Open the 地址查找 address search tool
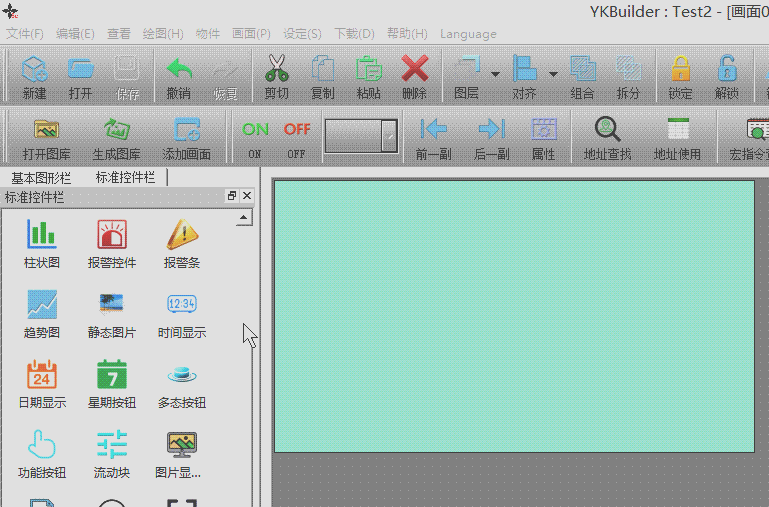 pyautogui.click(x=607, y=137)
